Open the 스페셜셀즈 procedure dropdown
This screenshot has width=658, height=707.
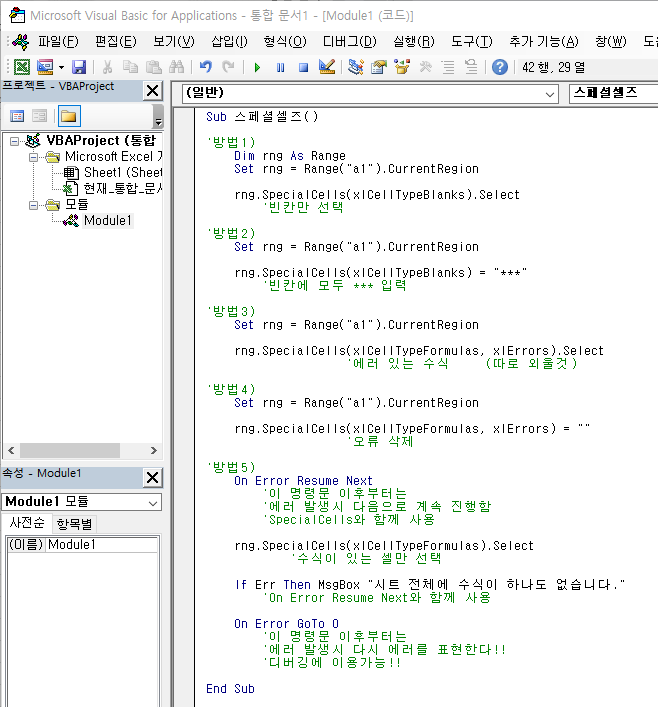point(613,94)
